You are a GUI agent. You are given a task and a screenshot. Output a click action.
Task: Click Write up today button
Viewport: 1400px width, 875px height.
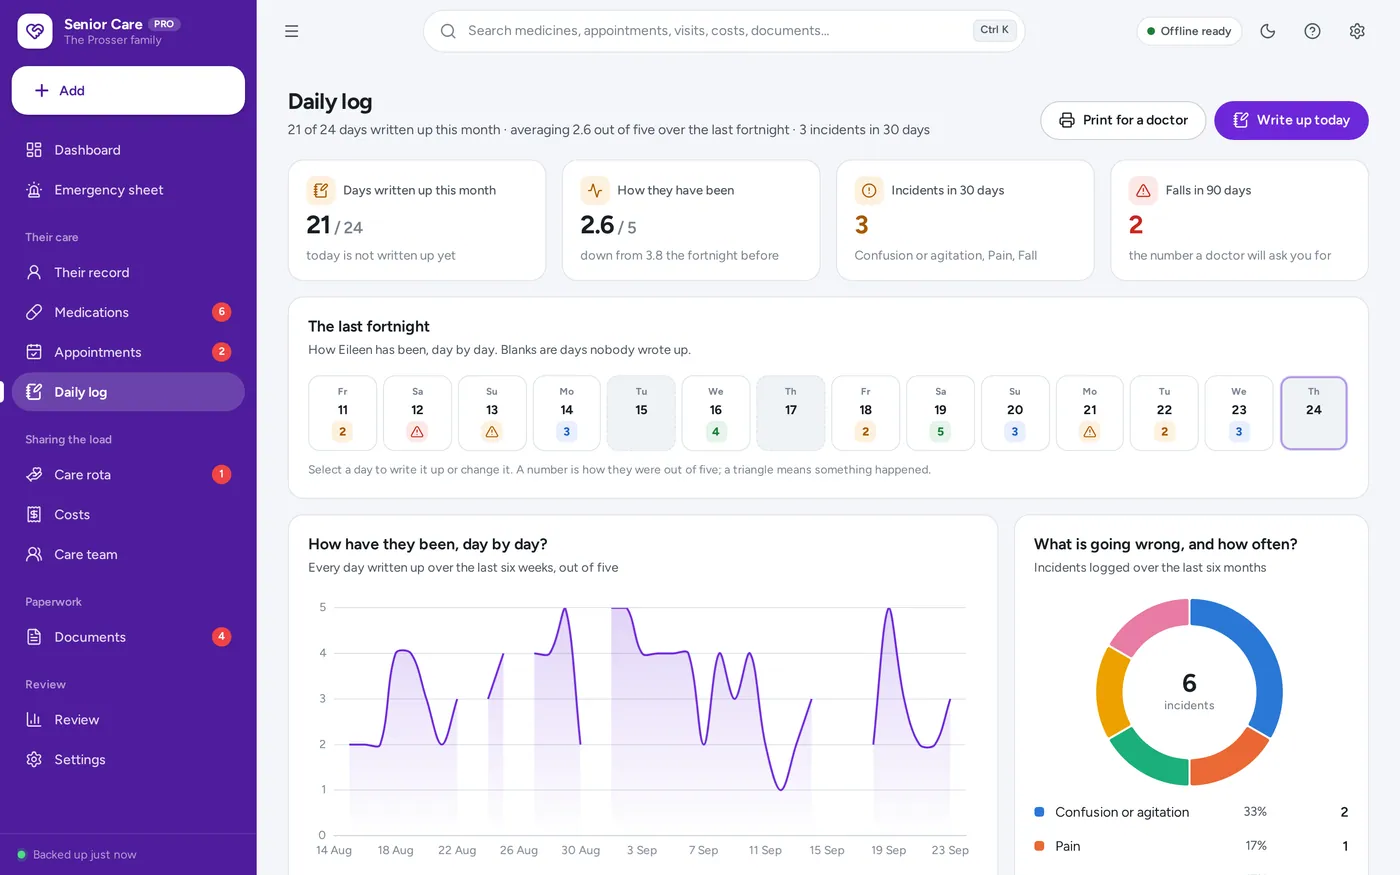pos(1291,120)
